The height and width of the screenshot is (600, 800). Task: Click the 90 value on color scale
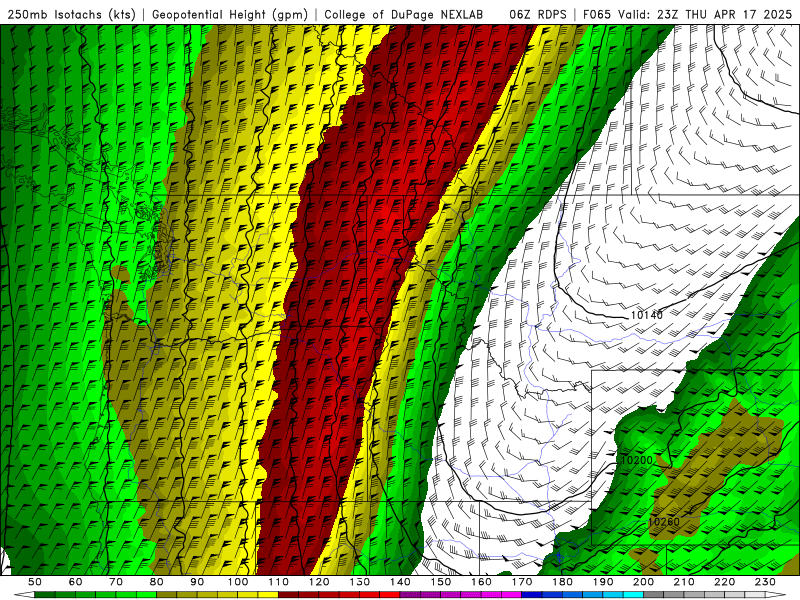197,582
